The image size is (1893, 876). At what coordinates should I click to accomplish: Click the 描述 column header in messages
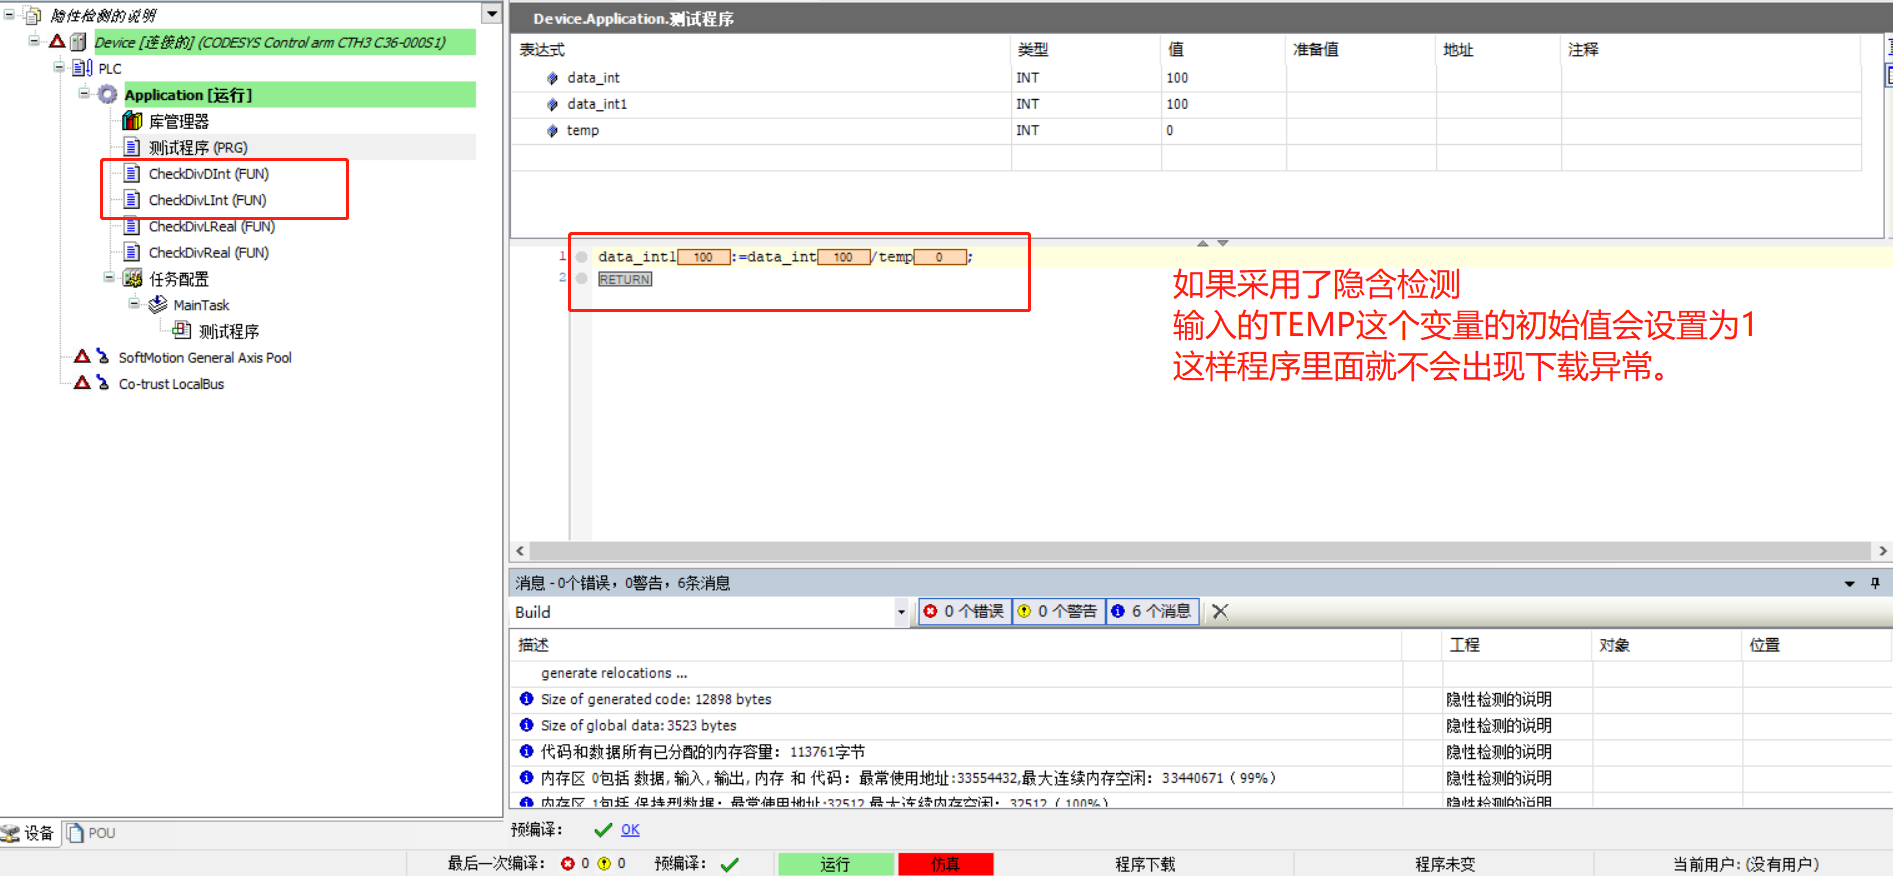956,645
